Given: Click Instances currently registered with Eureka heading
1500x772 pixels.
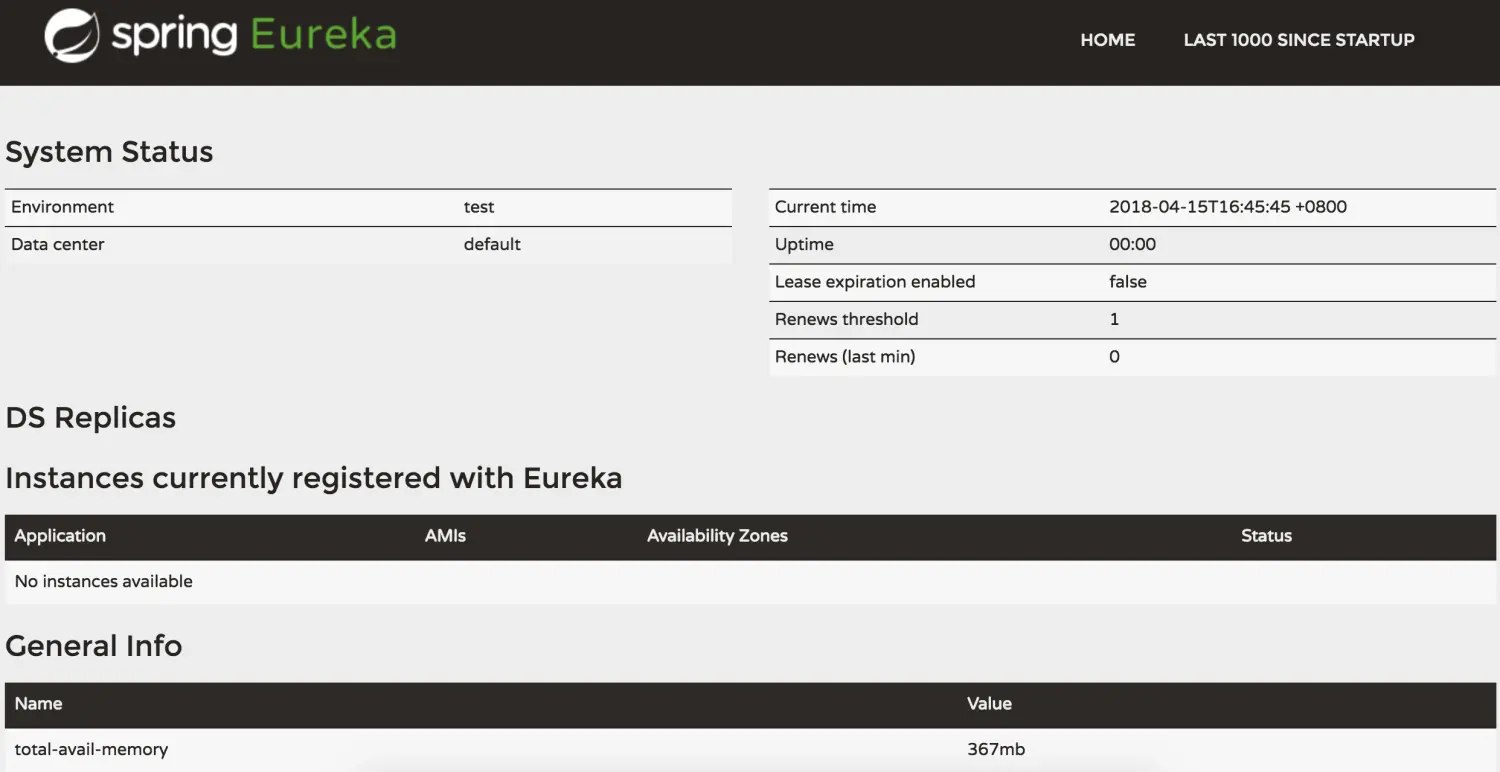Looking at the screenshot, I should point(314,478).
